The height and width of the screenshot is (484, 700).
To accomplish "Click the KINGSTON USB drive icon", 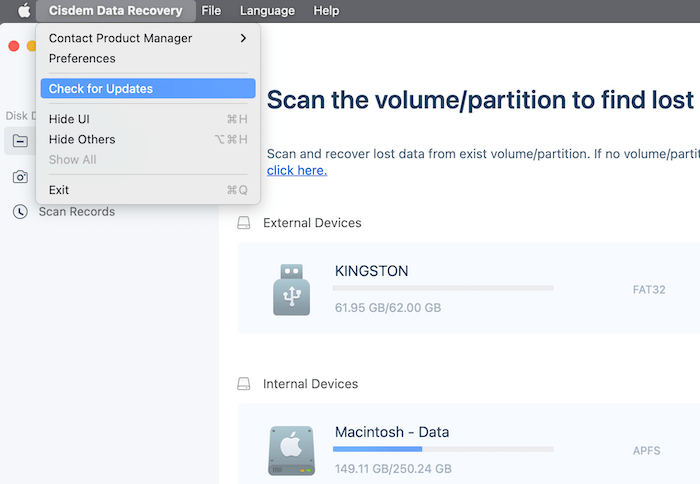I will point(292,290).
